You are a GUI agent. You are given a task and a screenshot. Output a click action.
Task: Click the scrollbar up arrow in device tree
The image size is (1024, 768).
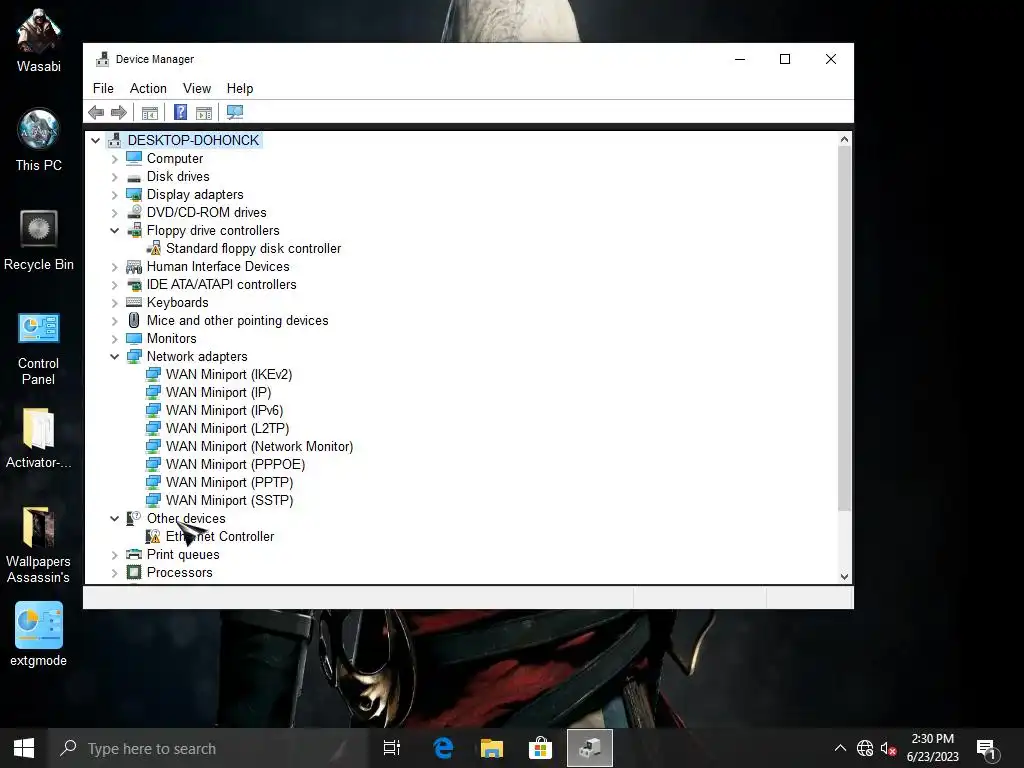(844, 139)
